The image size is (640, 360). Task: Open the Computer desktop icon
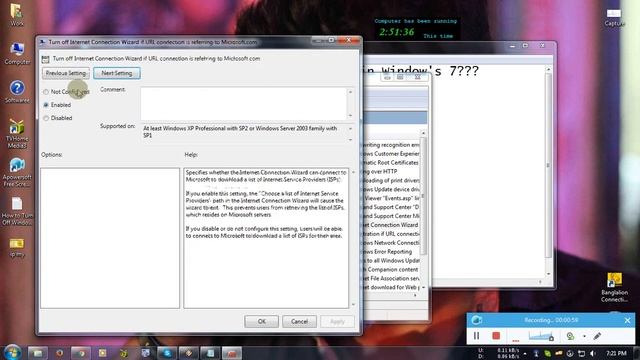[x=17, y=53]
